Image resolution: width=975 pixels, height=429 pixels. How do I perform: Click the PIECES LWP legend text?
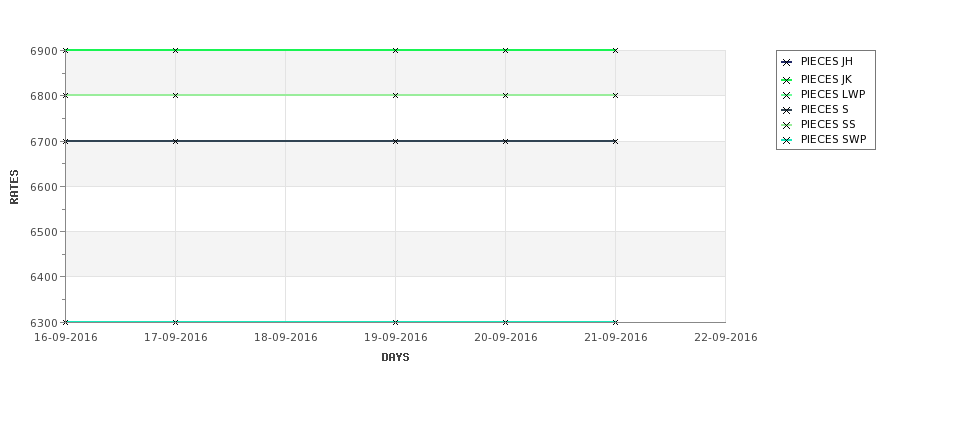click(x=833, y=95)
